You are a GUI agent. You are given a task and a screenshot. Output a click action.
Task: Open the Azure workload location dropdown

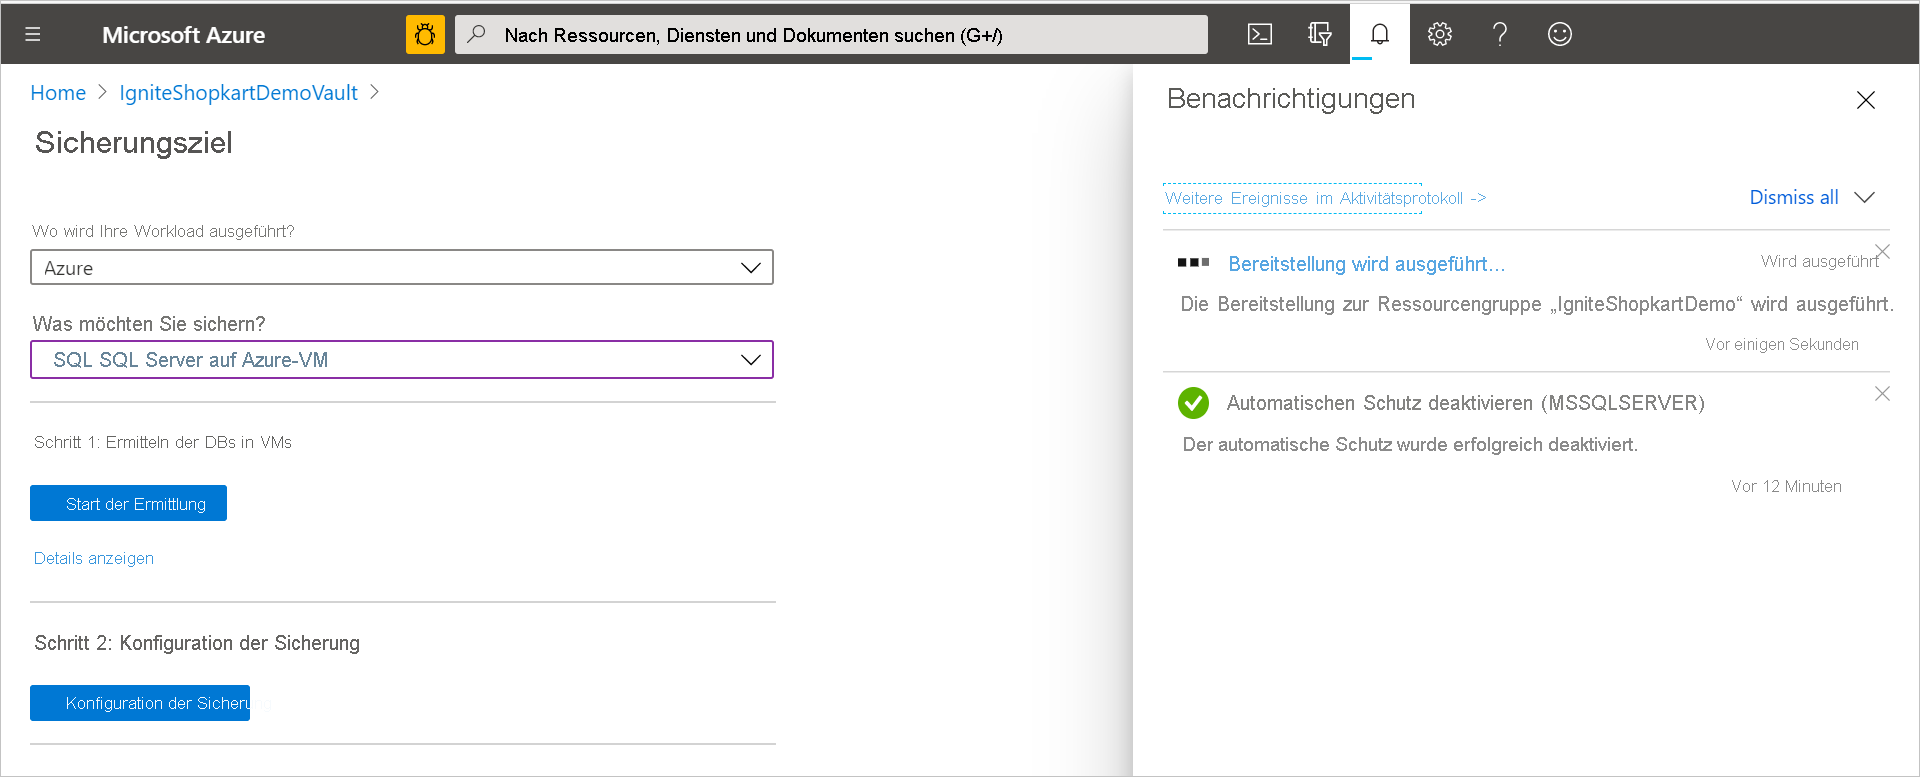pos(402,268)
